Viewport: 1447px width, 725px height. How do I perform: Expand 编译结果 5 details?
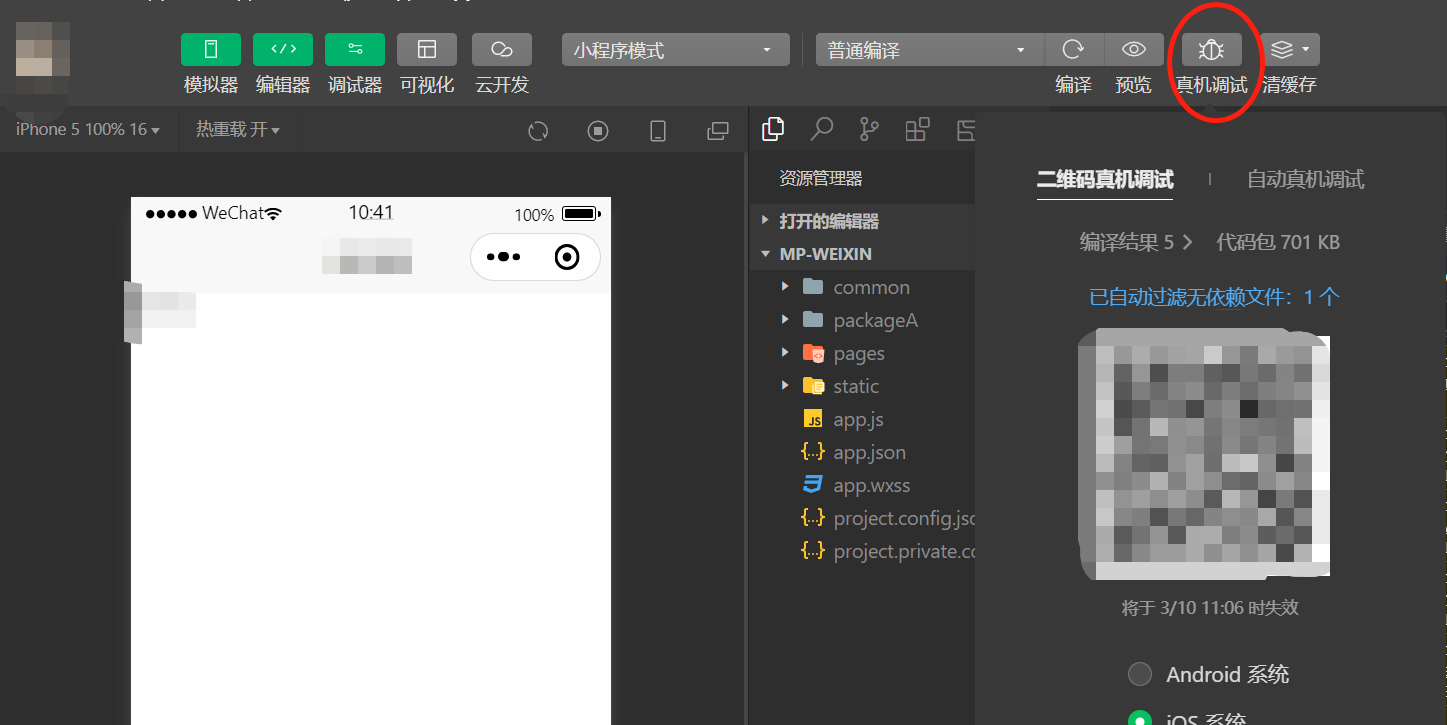(1136, 242)
